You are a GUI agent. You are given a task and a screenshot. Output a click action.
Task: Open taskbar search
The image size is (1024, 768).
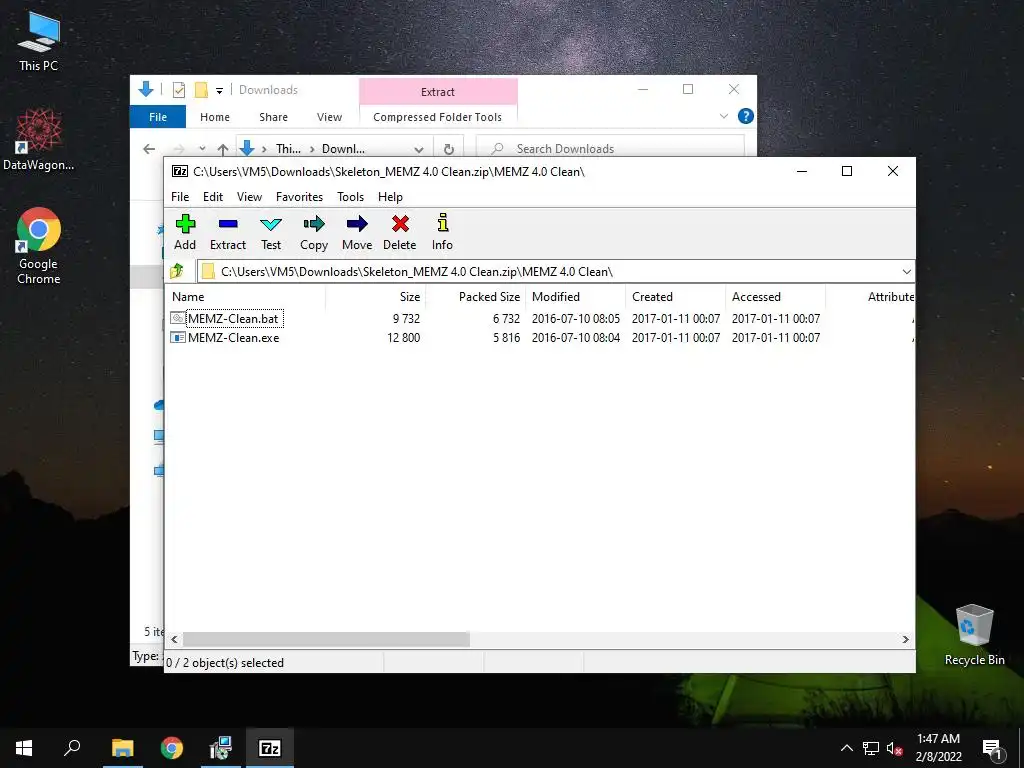(x=72, y=748)
